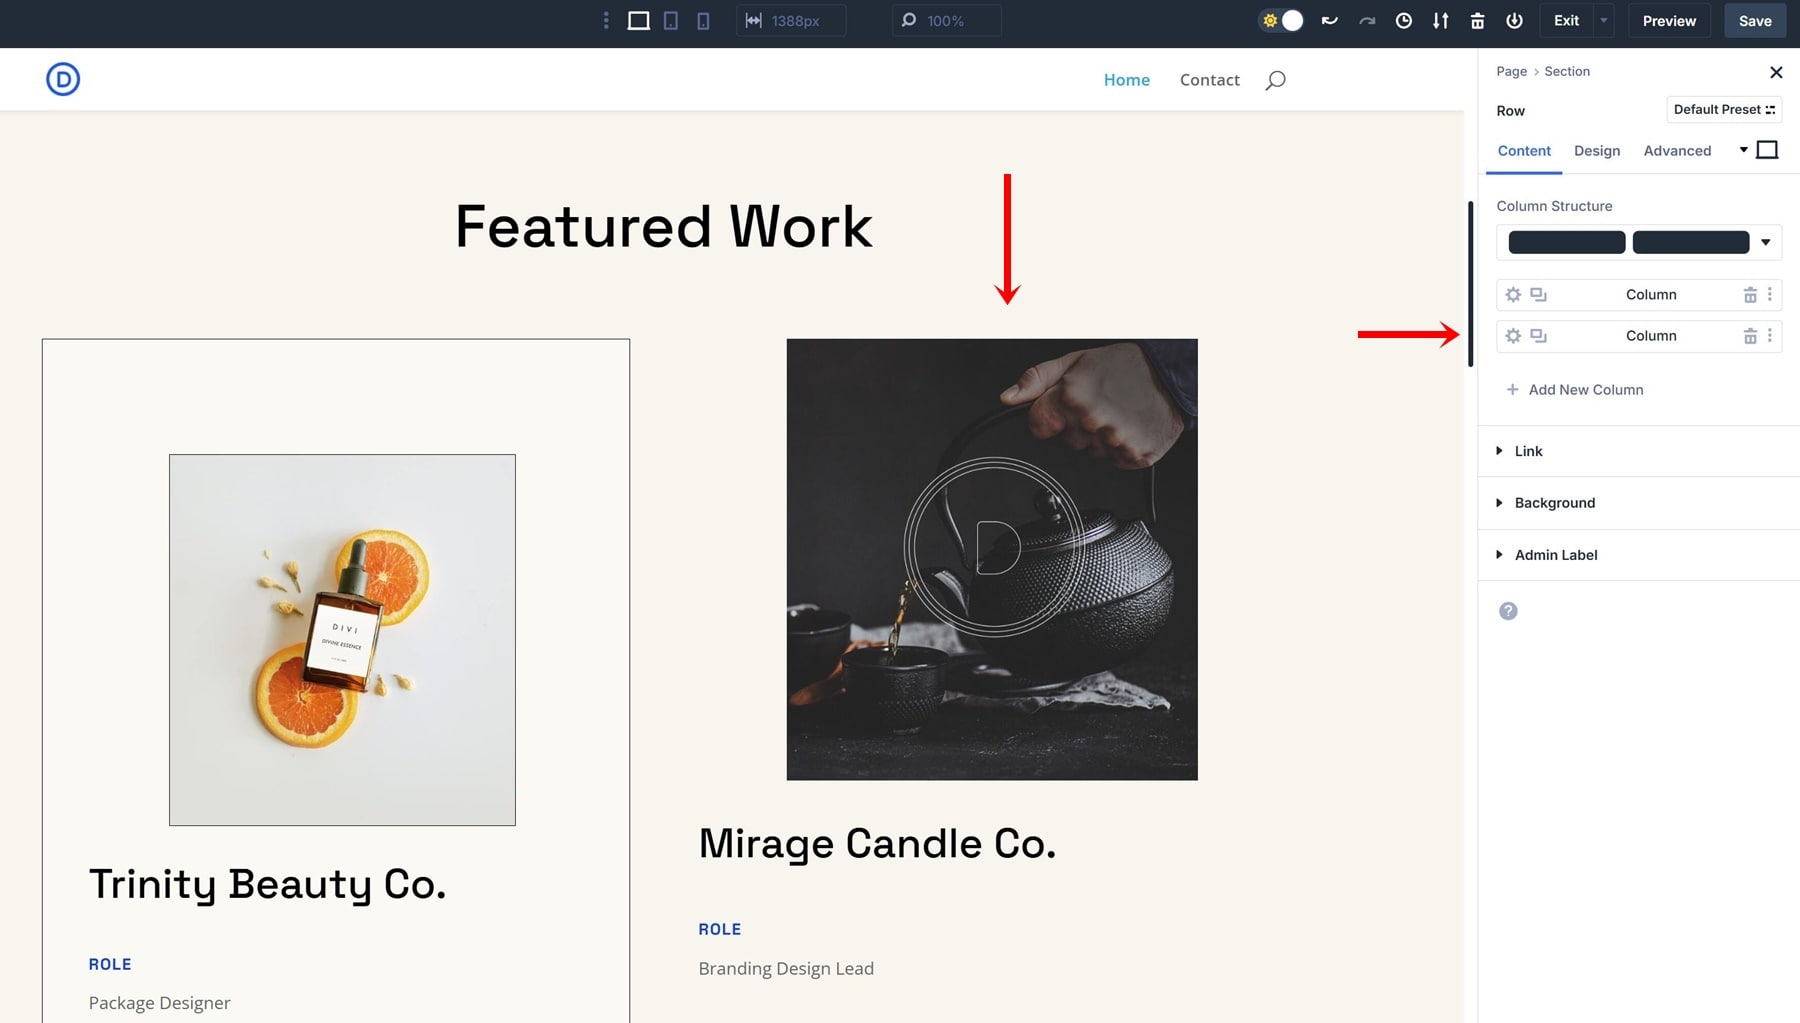Image resolution: width=1800 pixels, height=1023 pixels.
Task: Click the search icon in site header
Action: [1275, 80]
